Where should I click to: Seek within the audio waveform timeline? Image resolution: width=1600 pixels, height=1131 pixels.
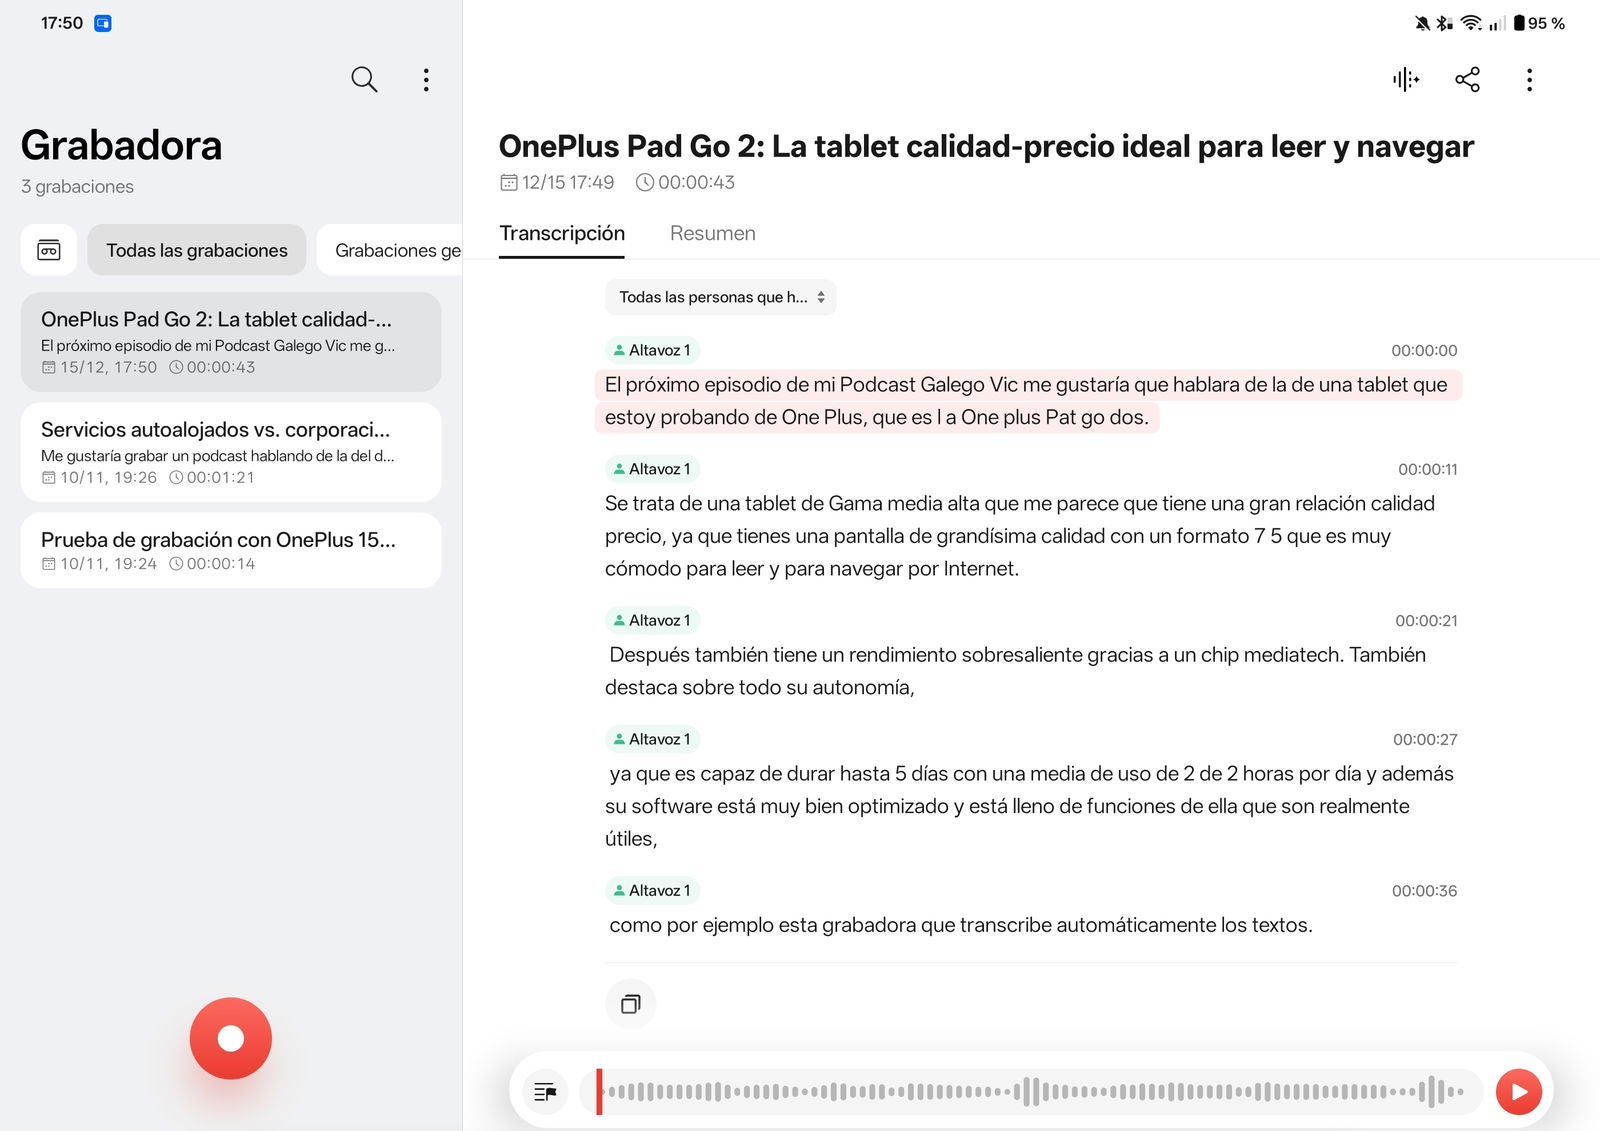[x=1030, y=1092]
